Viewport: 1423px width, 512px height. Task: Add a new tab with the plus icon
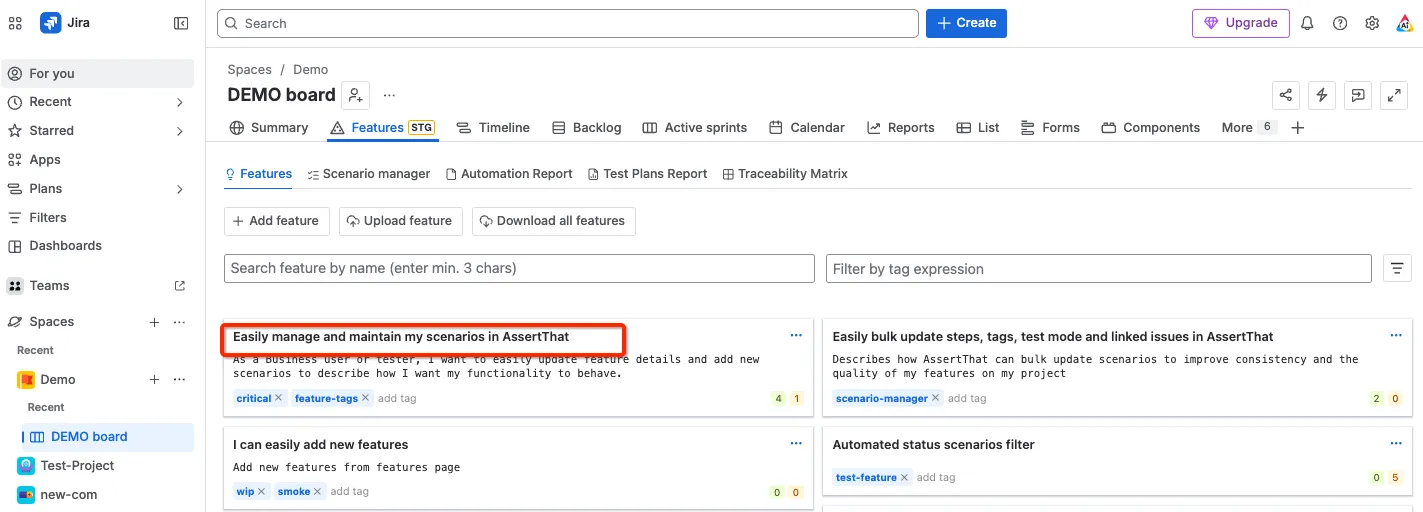click(1298, 128)
